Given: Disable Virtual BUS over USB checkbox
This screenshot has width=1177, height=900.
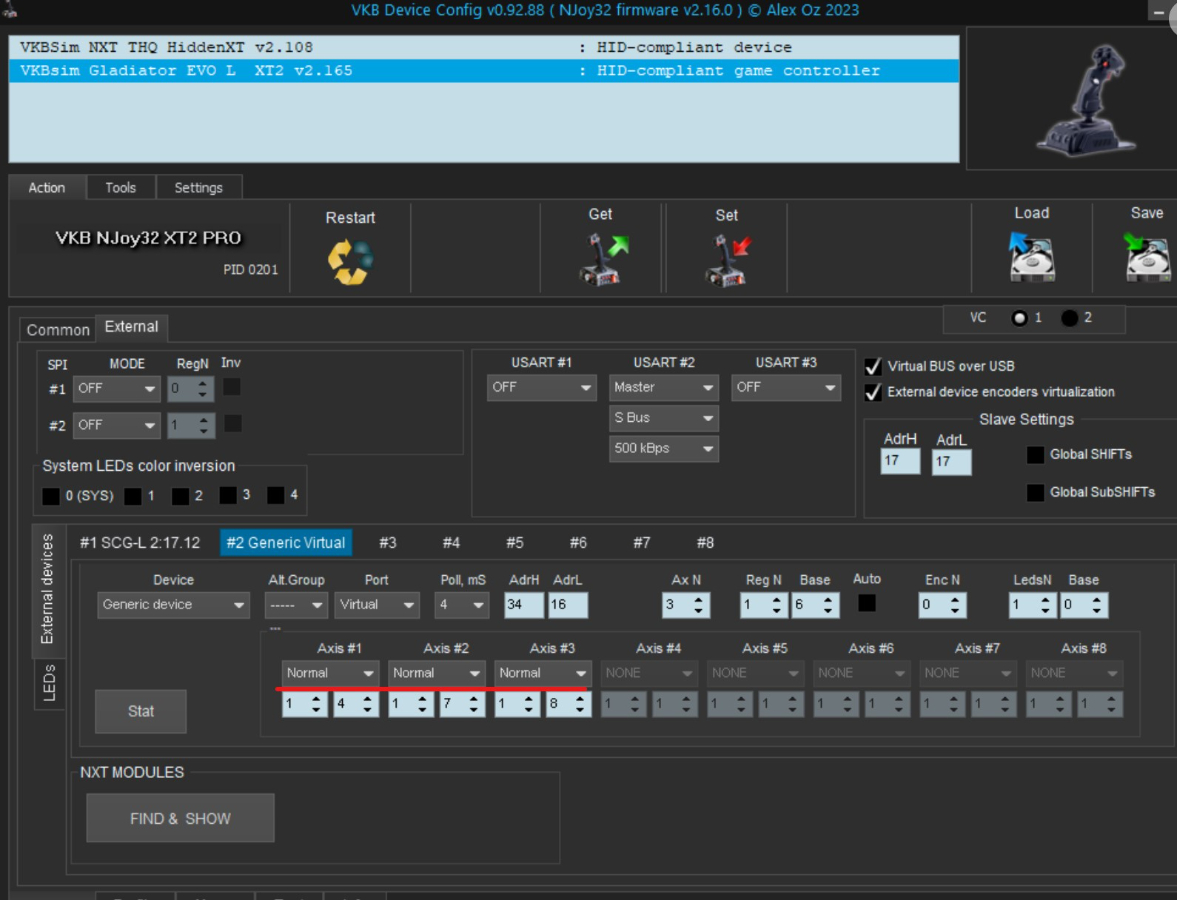Looking at the screenshot, I should point(873,366).
